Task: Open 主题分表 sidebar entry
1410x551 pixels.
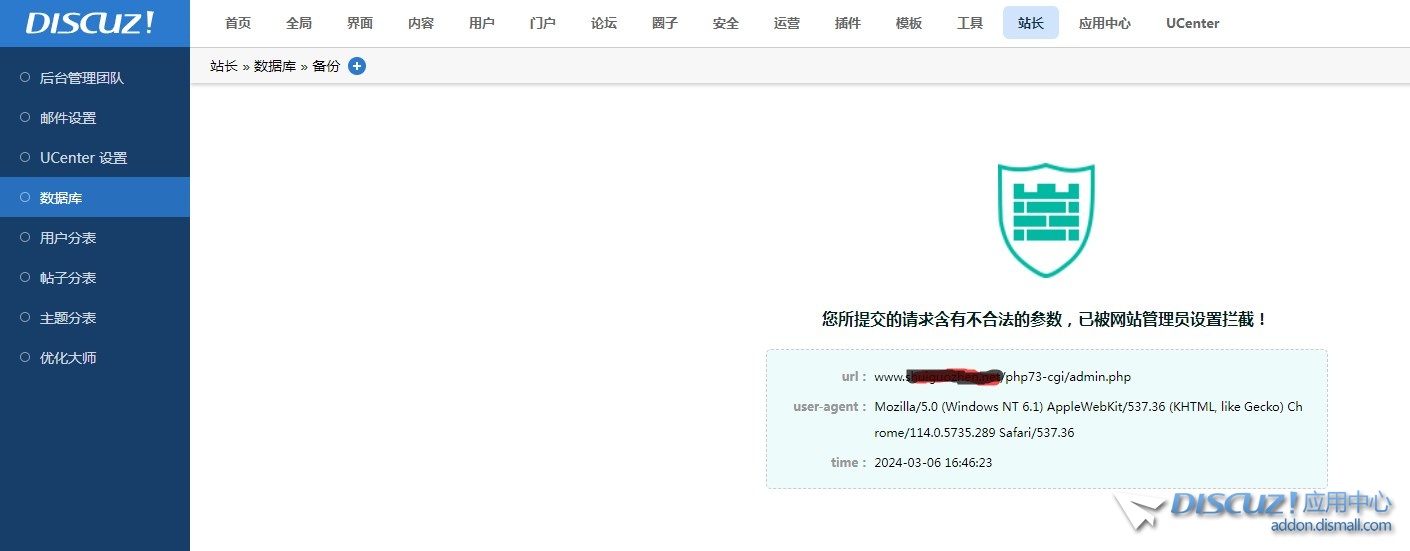Action: click(68, 318)
